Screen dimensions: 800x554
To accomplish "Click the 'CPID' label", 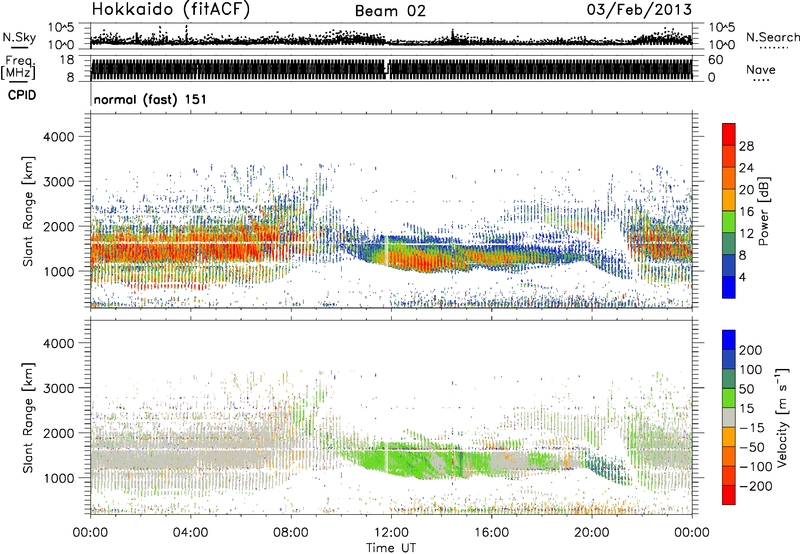I will (x=22, y=95).
